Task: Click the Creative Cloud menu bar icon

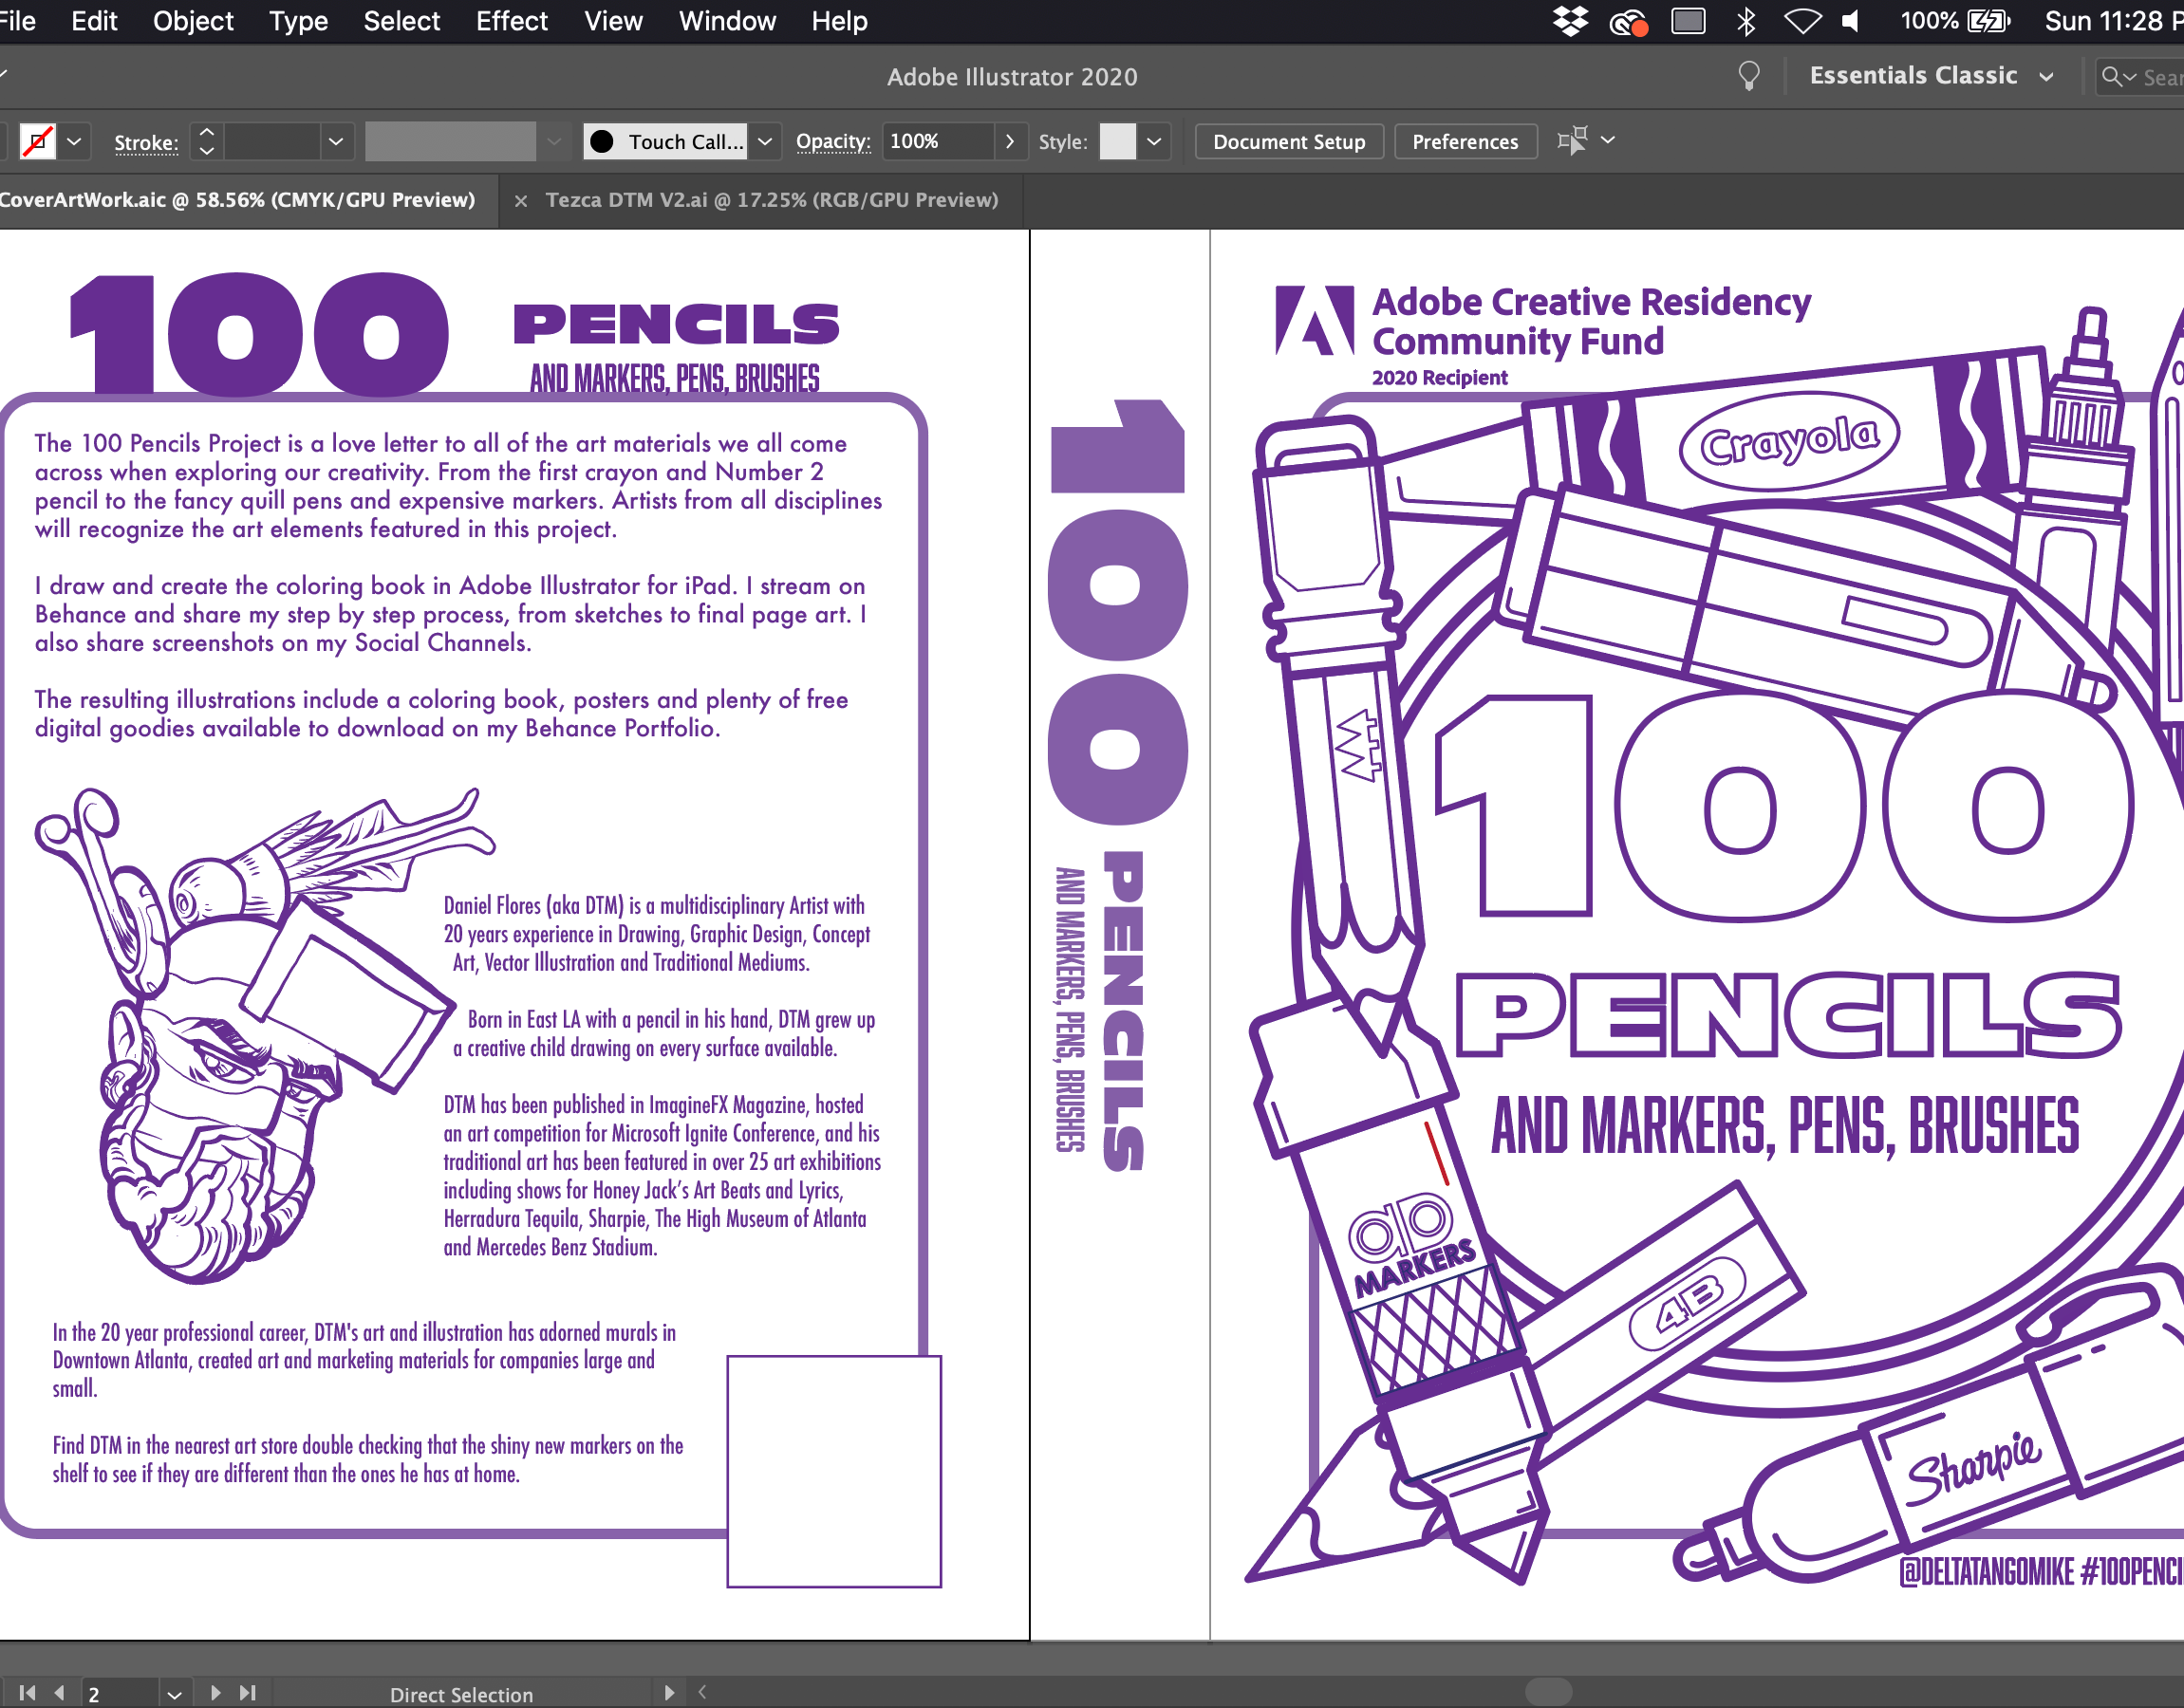Action: click(x=1628, y=21)
